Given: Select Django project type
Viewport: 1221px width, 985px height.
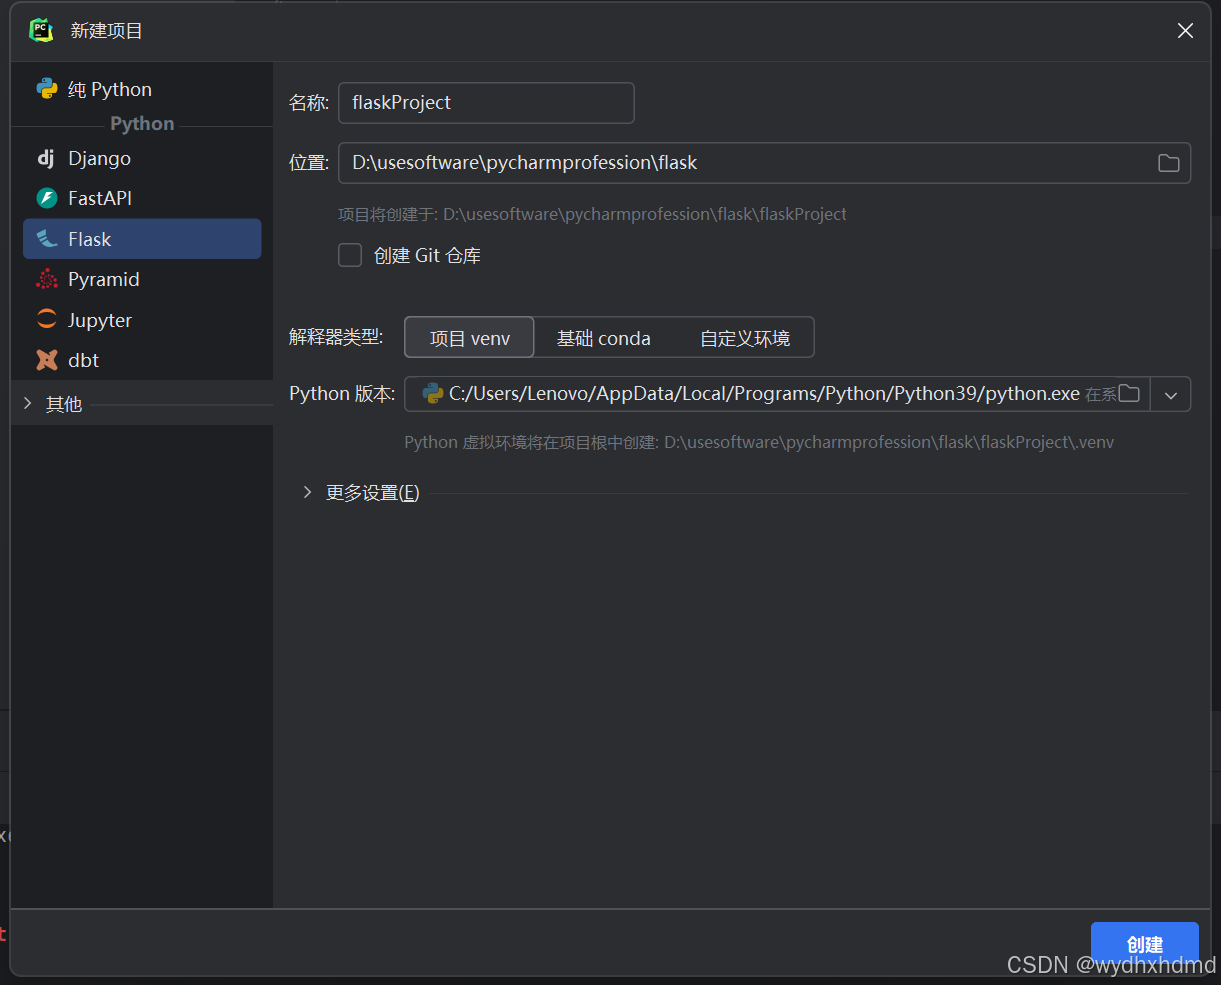Looking at the screenshot, I should [x=142, y=158].
